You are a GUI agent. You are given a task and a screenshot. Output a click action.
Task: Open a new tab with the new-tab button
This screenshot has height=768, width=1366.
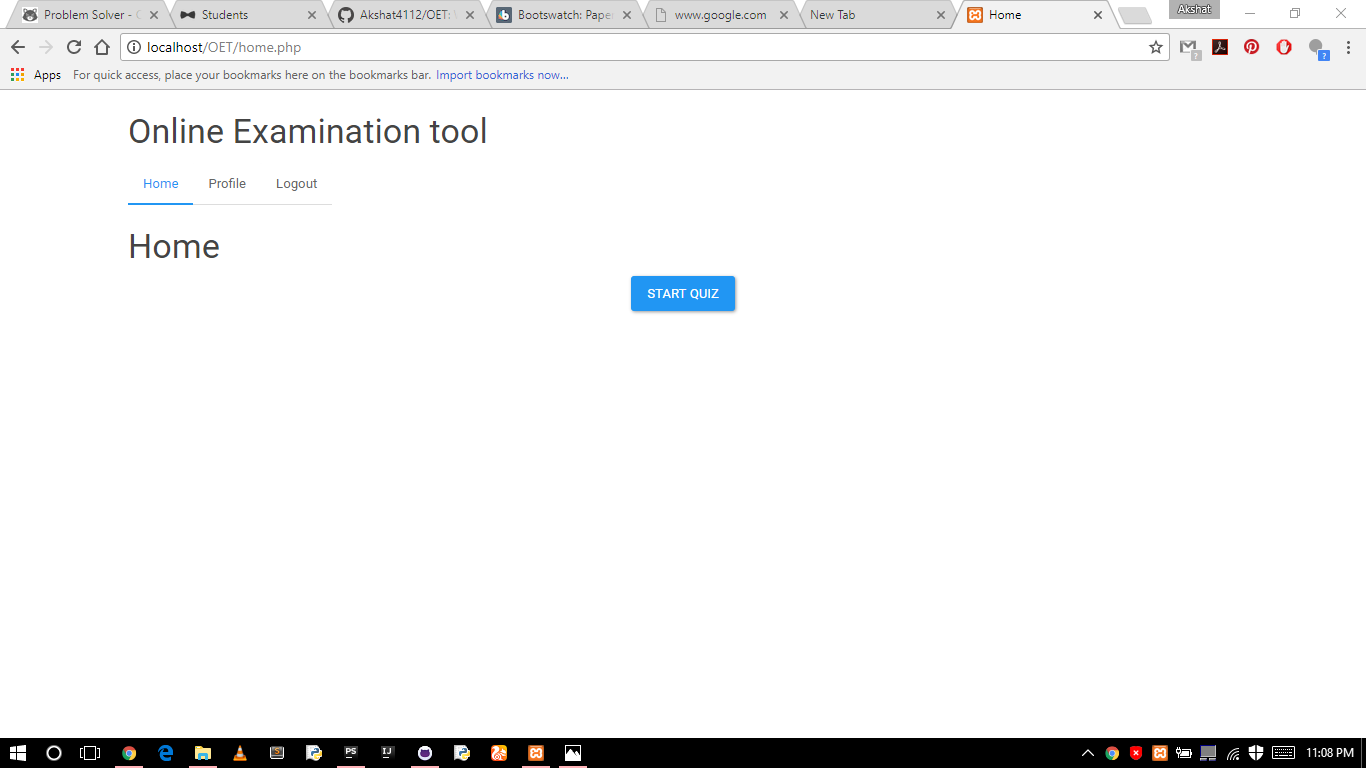[1134, 15]
